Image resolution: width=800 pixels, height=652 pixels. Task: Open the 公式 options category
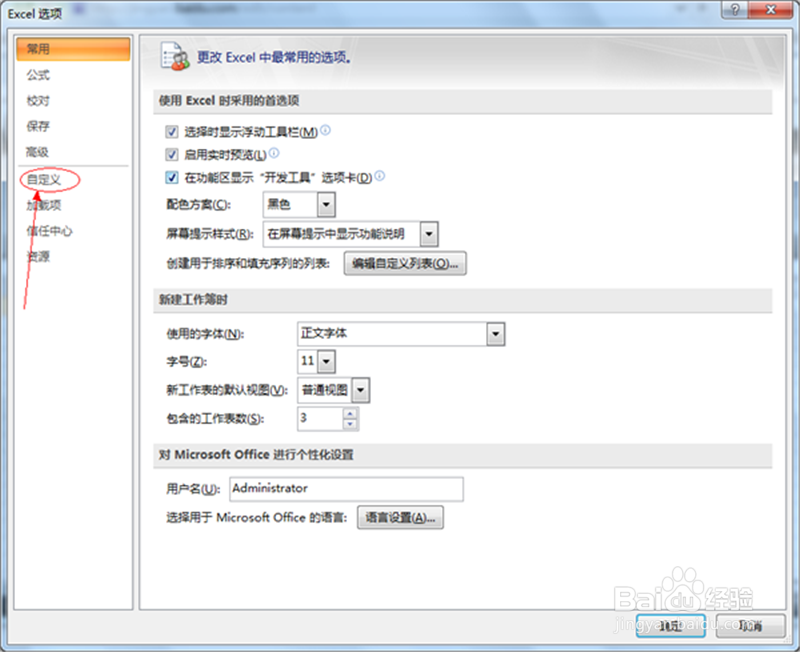38,75
